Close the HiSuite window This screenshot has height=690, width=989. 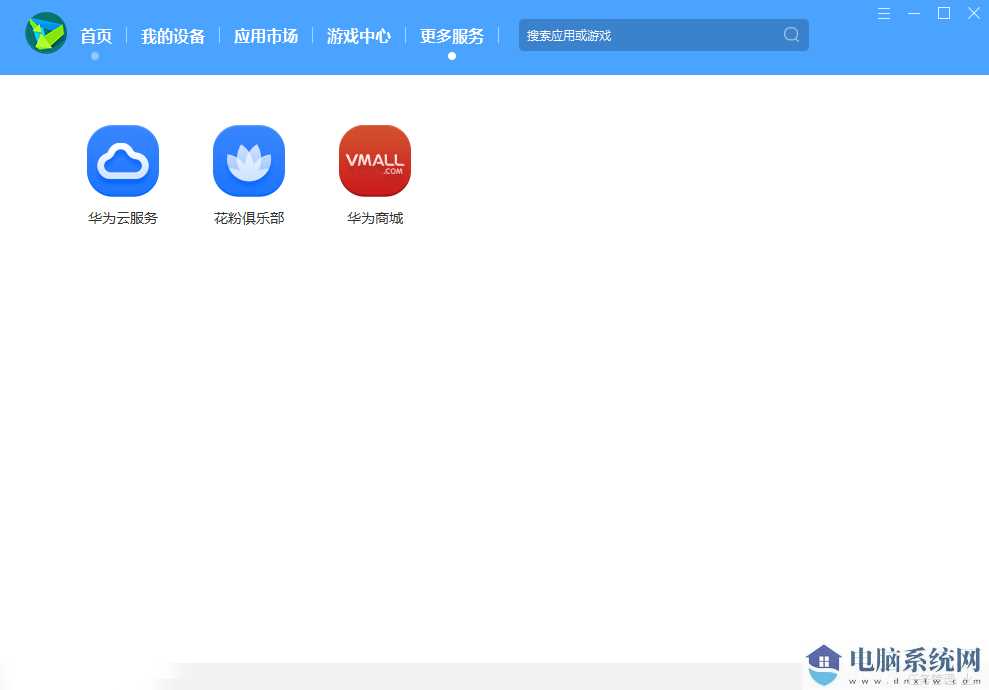[974, 14]
